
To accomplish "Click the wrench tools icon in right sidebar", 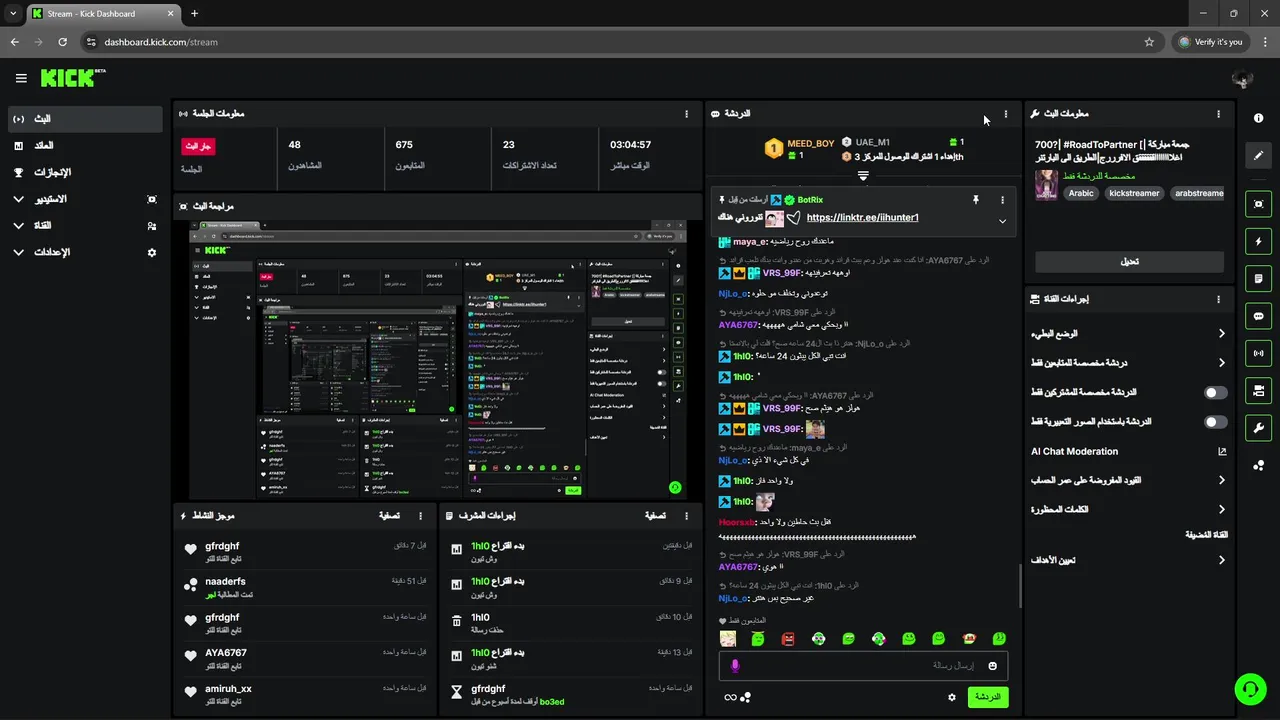I will click(x=1258, y=428).
